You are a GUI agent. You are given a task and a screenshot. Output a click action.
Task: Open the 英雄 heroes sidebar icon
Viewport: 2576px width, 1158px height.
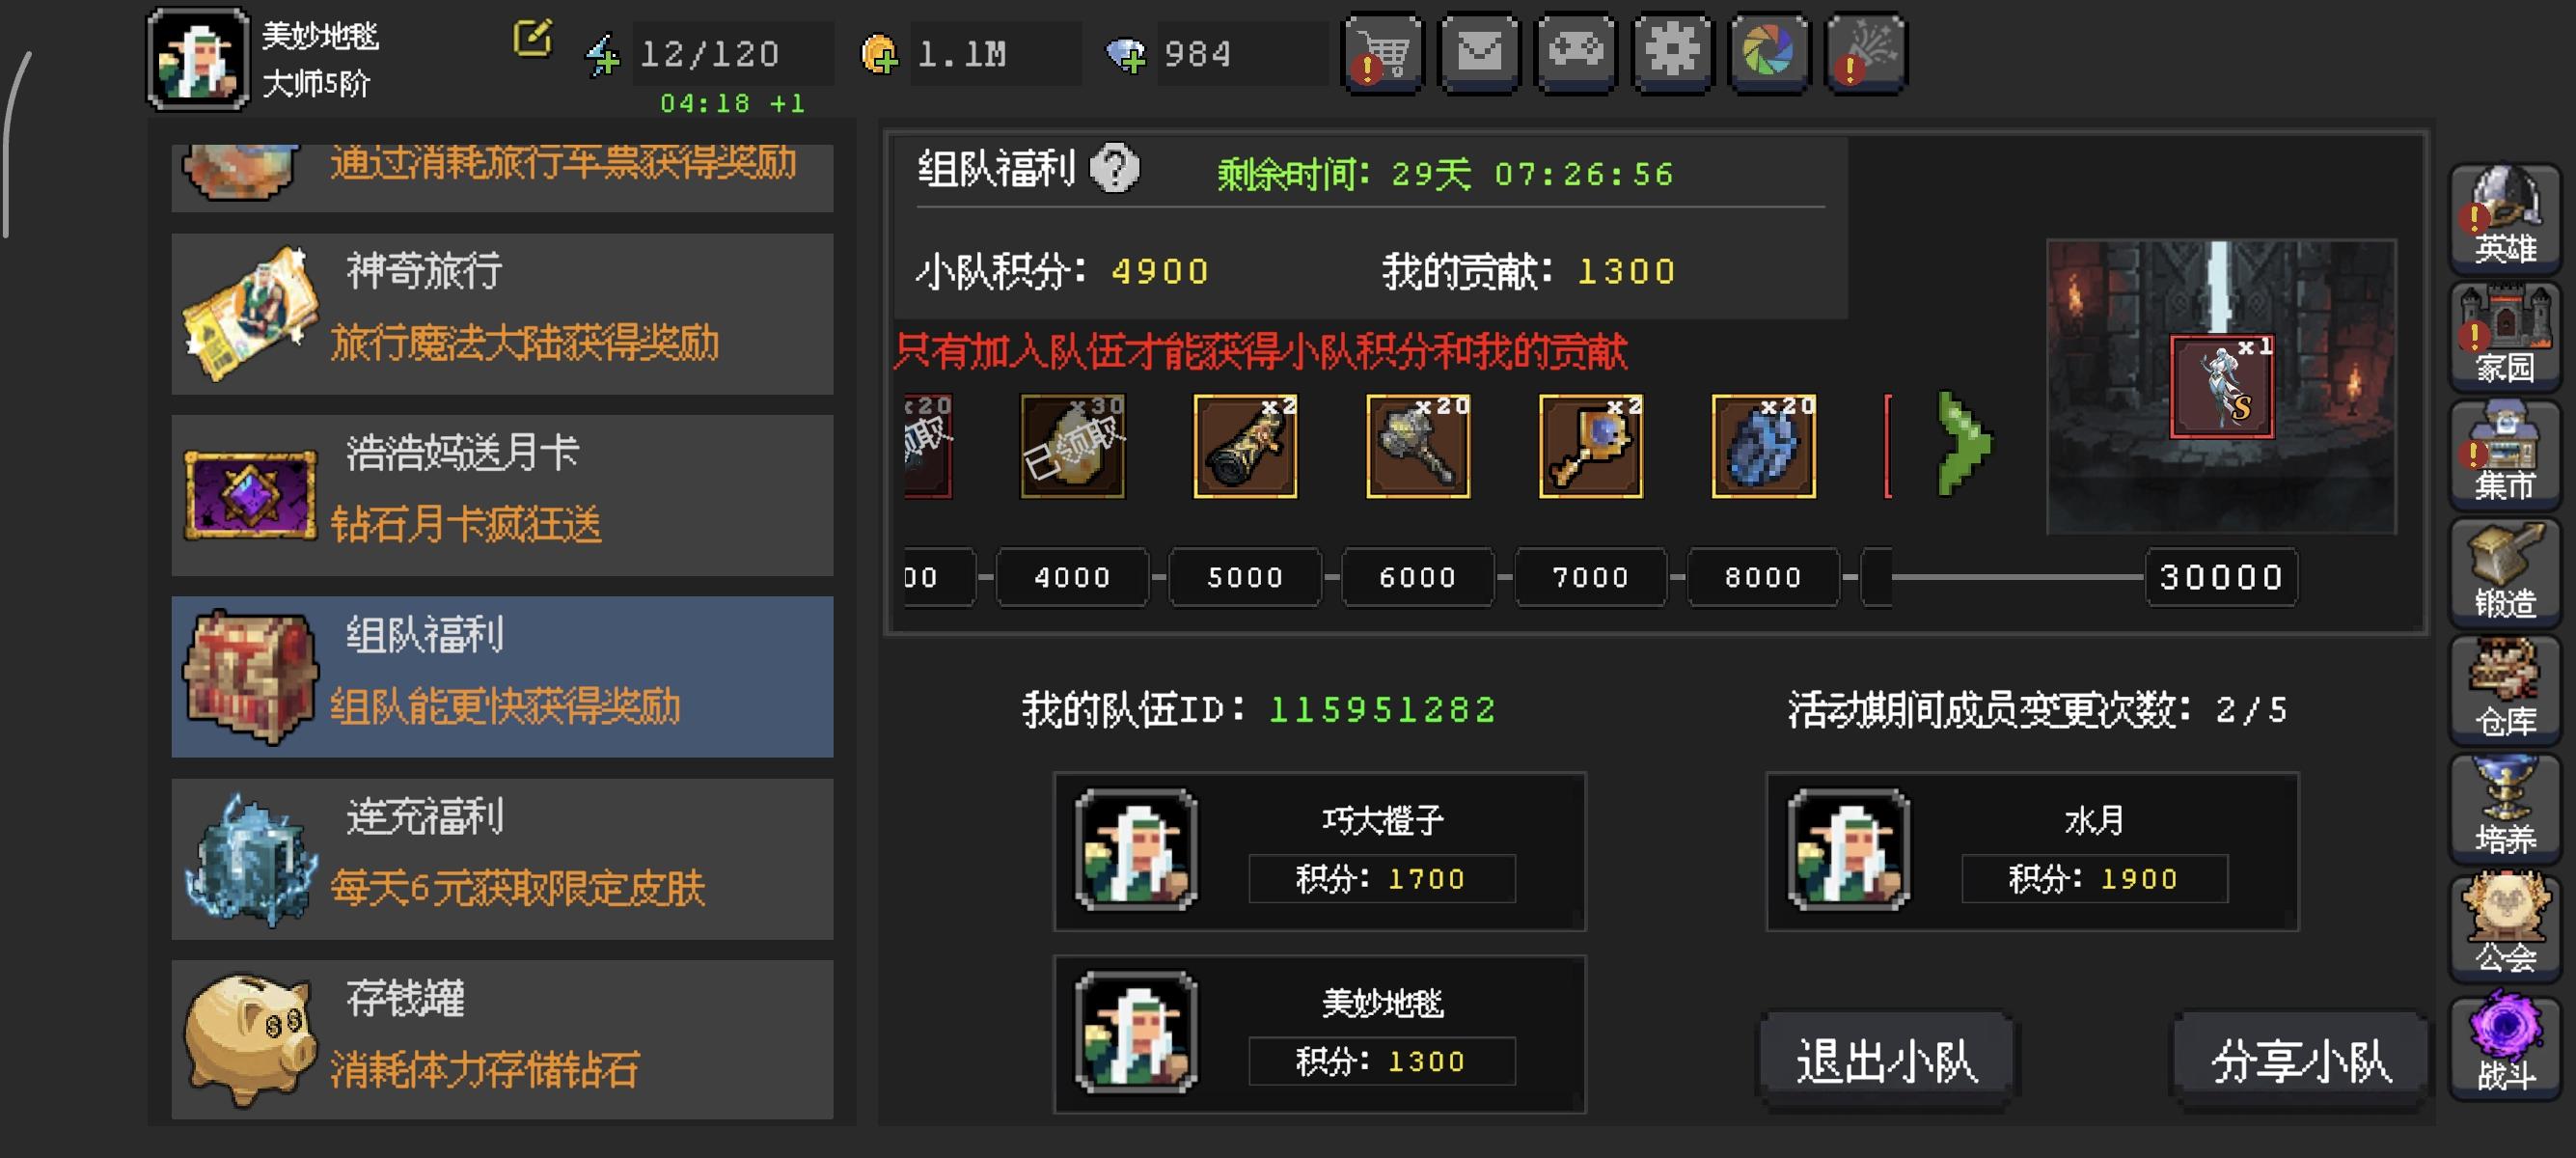2504,218
